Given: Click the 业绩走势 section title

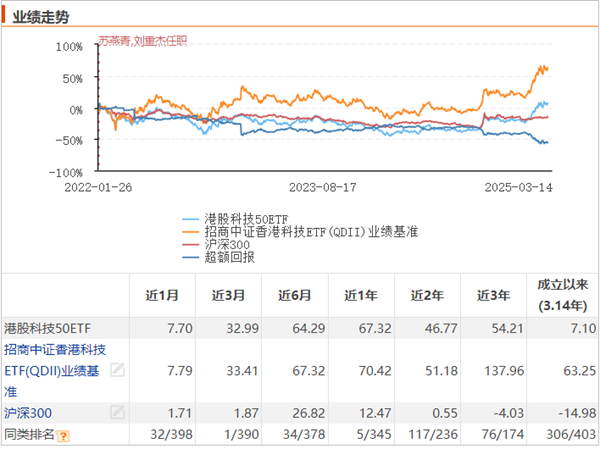Looking at the screenshot, I should (x=41, y=17).
